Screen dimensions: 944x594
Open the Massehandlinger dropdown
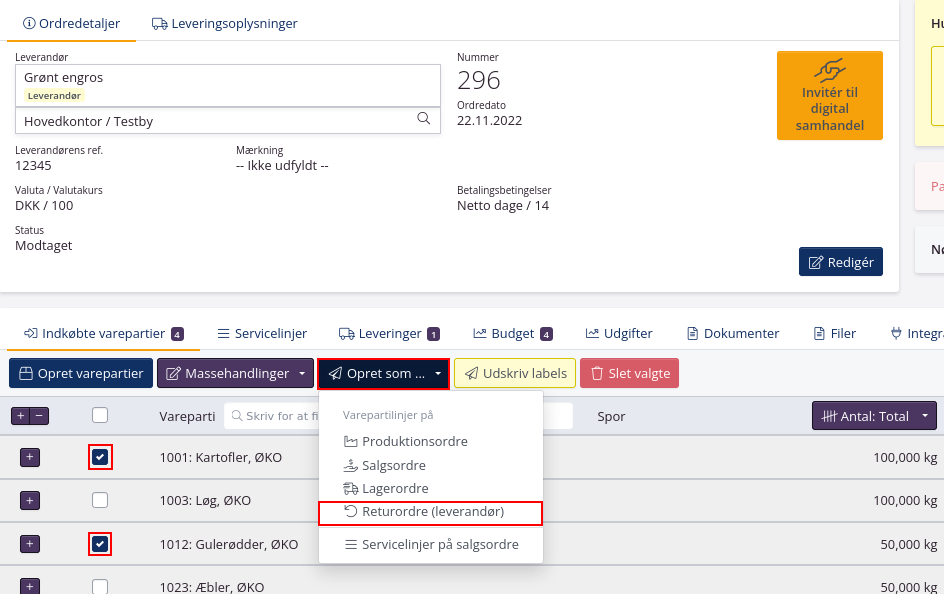pyautogui.click(x=235, y=372)
